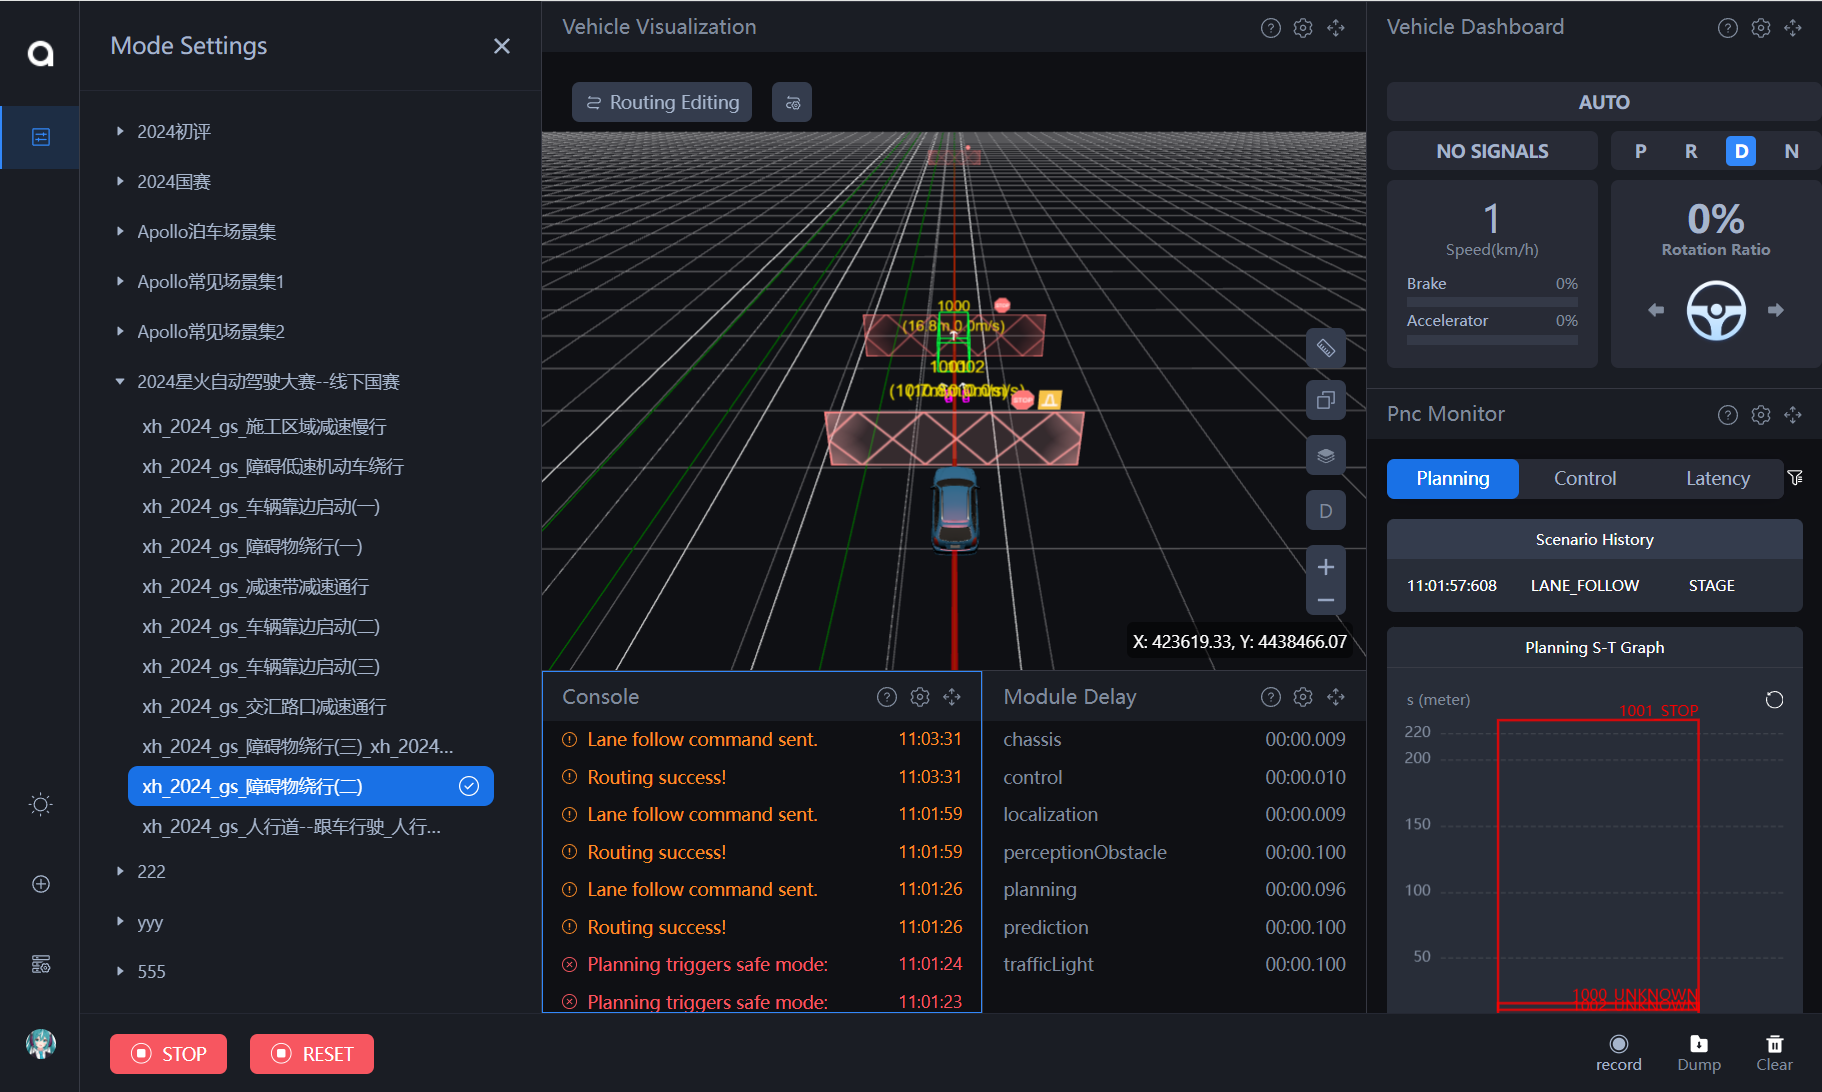Select gear P in the dashboard

tap(1640, 151)
